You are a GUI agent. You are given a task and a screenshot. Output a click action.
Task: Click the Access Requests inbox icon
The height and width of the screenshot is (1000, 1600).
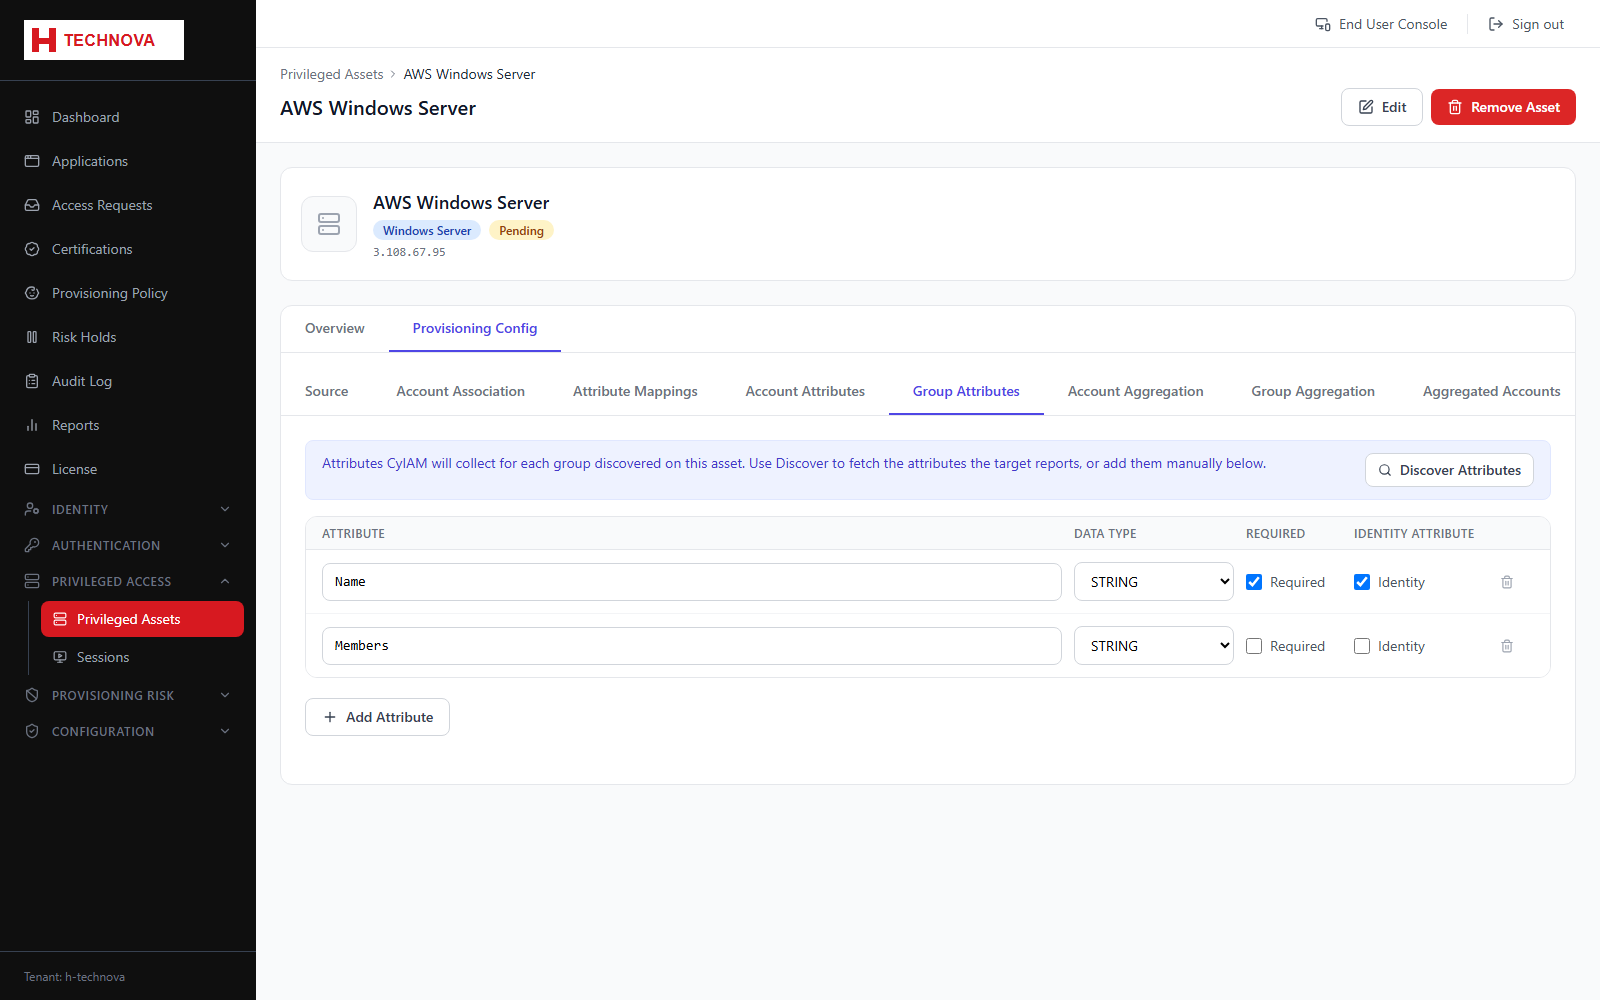32,205
